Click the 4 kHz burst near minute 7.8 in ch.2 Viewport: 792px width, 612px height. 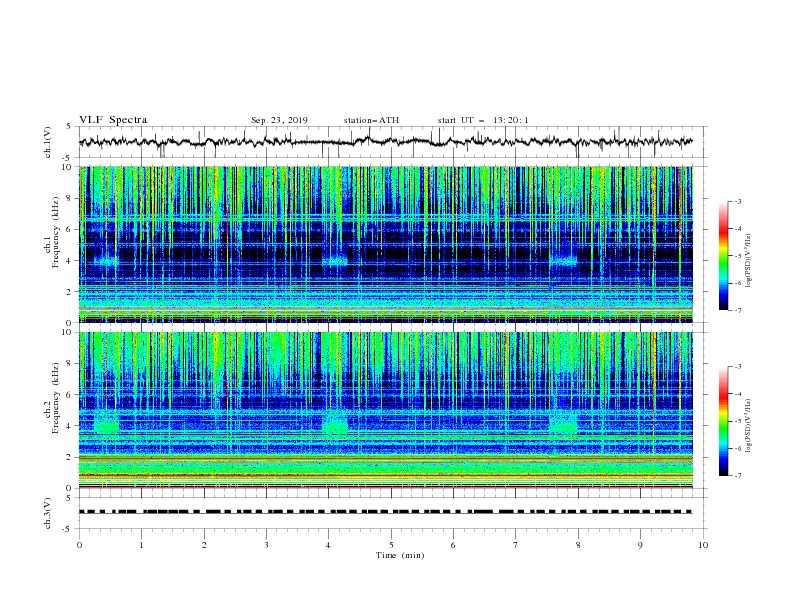(563, 425)
